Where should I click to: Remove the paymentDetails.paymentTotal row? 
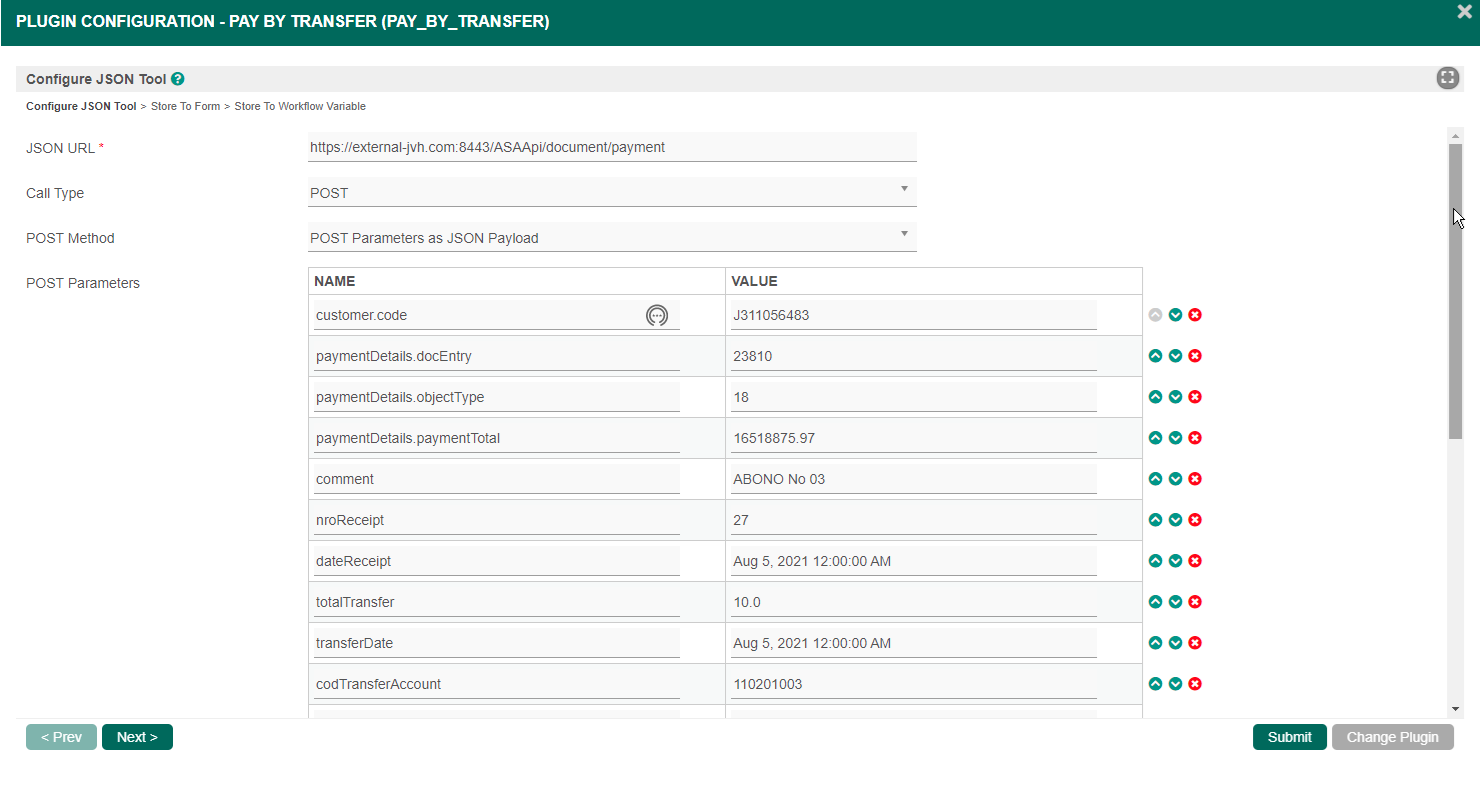click(x=1195, y=438)
